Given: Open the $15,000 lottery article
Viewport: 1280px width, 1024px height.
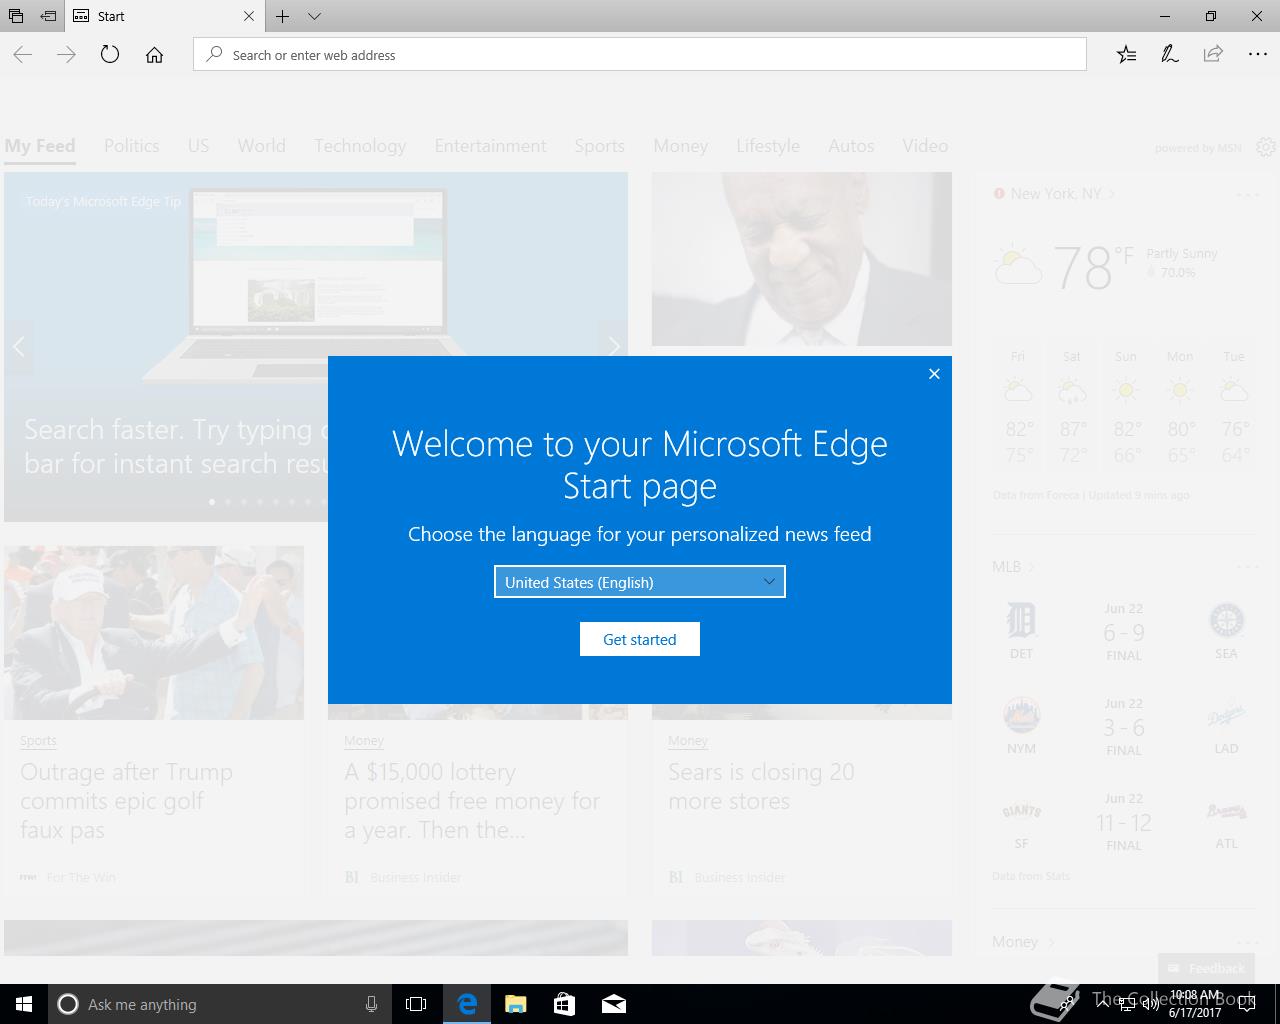Looking at the screenshot, I should point(472,801).
